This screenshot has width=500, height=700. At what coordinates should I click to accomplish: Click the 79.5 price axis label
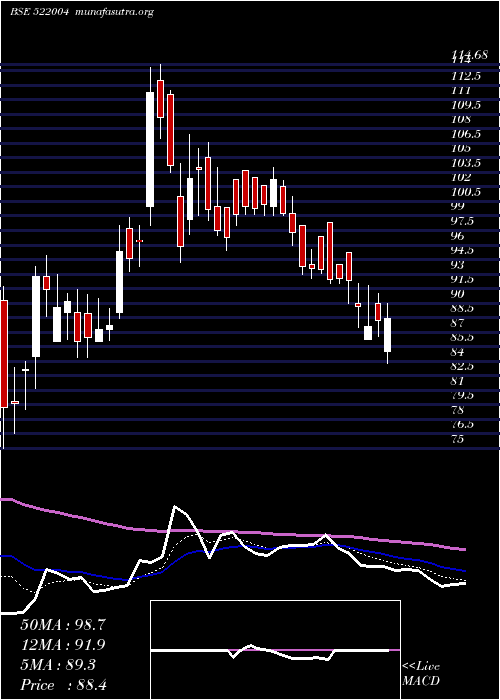463,396
